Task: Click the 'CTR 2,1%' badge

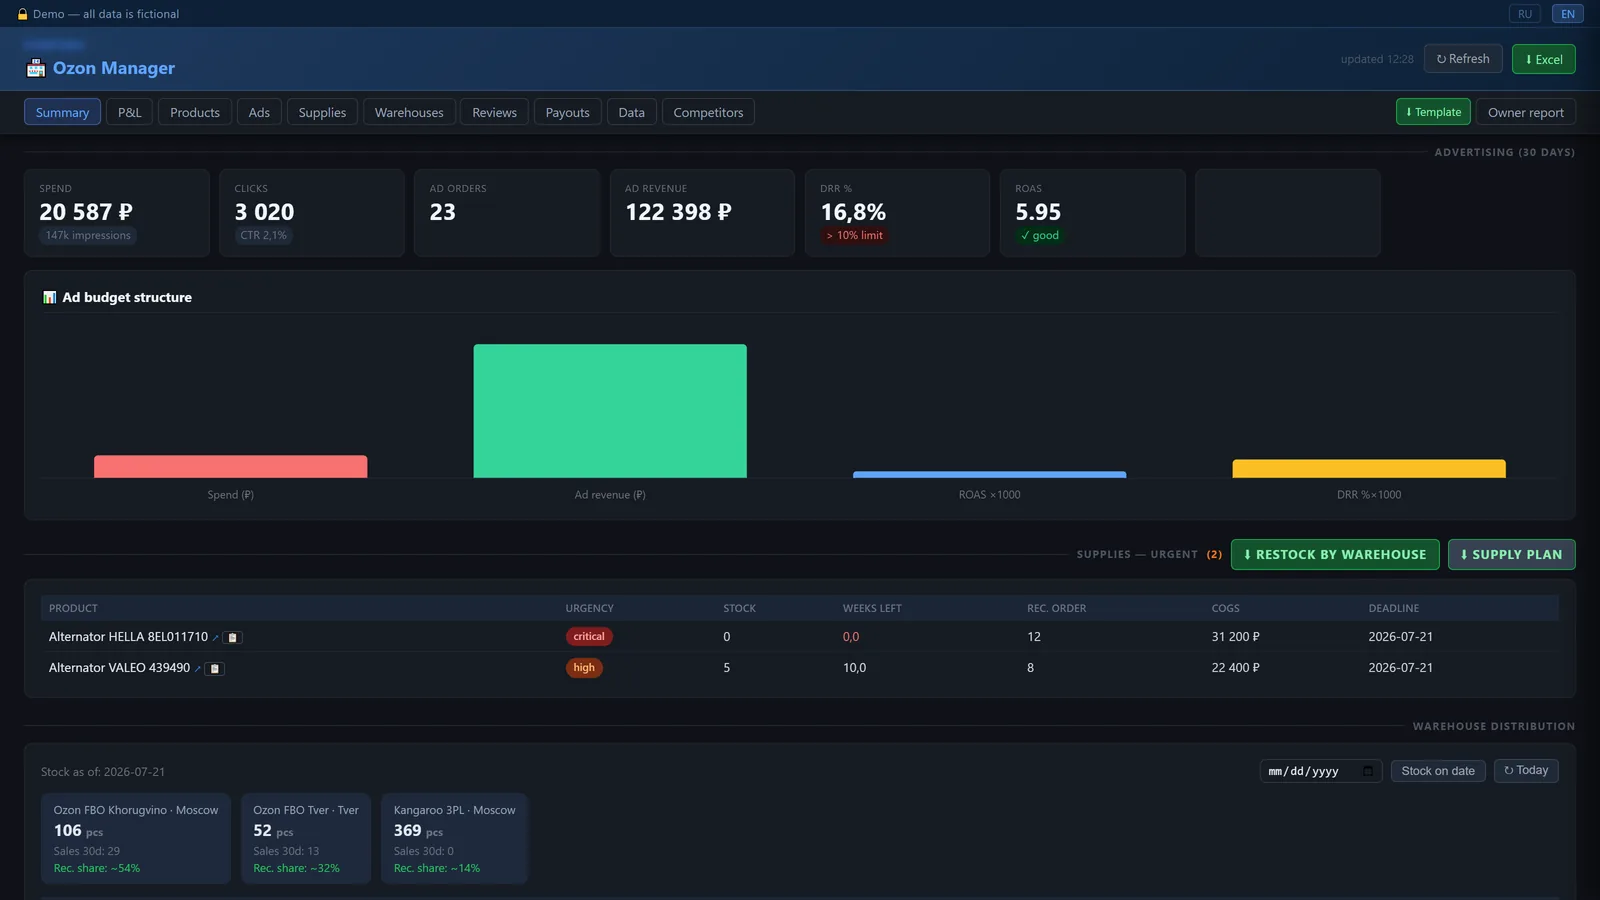Action: [263, 236]
